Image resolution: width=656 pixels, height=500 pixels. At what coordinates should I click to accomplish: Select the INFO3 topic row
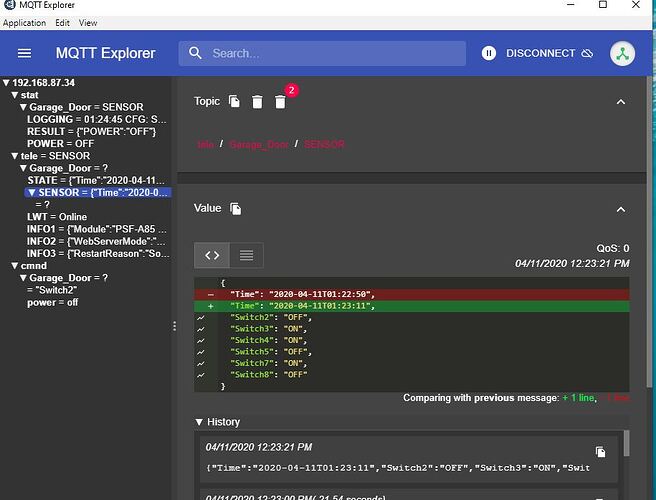(98, 254)
